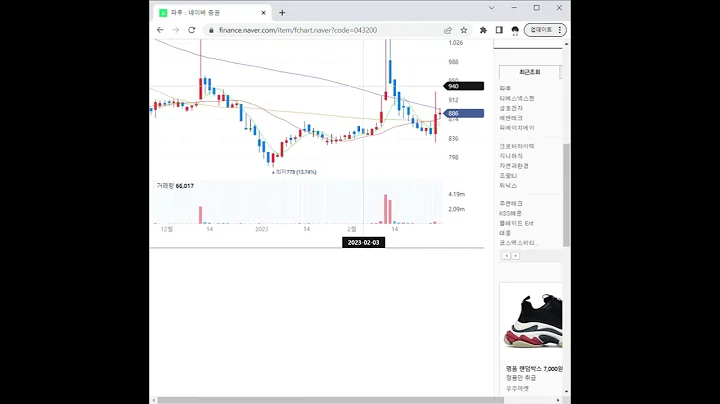The height and width of the screenshot is (404, 720).
Task: Open 대동 stock link
Action: pyautogui.click(x=505, y=233)
